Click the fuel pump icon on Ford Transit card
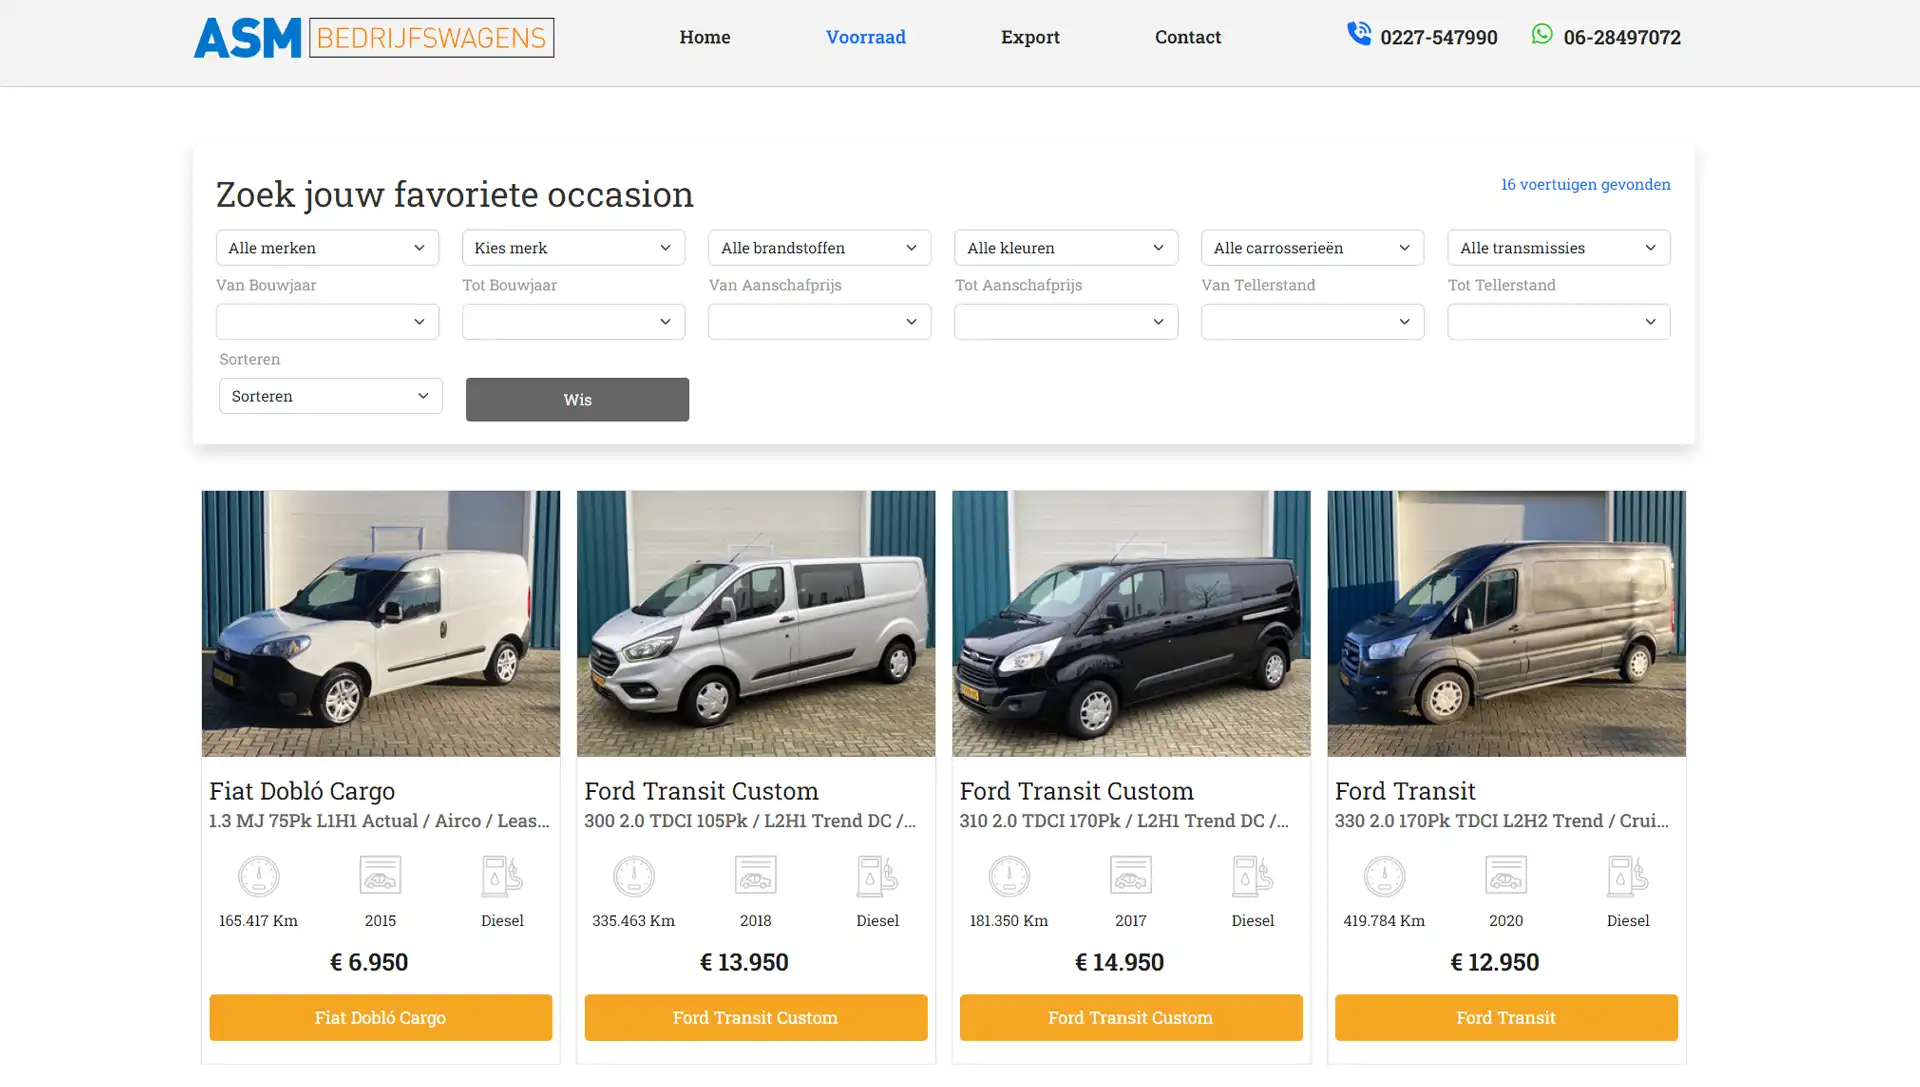 pos(1627,876)
